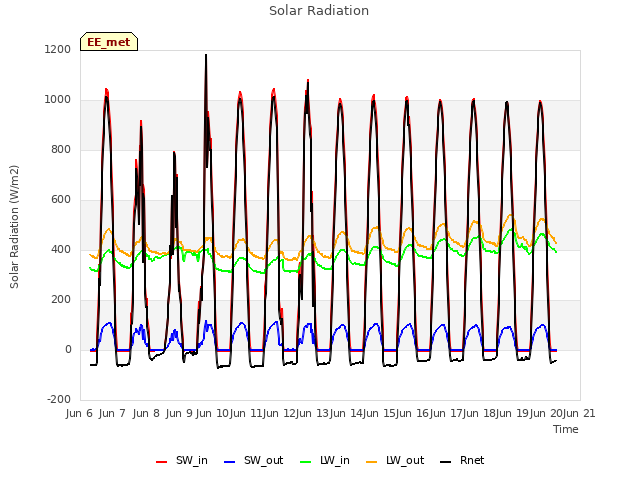640x480 pixels.
Task: Click the Jun 7 x-axis tick label
Action: (x=112, y=413)
